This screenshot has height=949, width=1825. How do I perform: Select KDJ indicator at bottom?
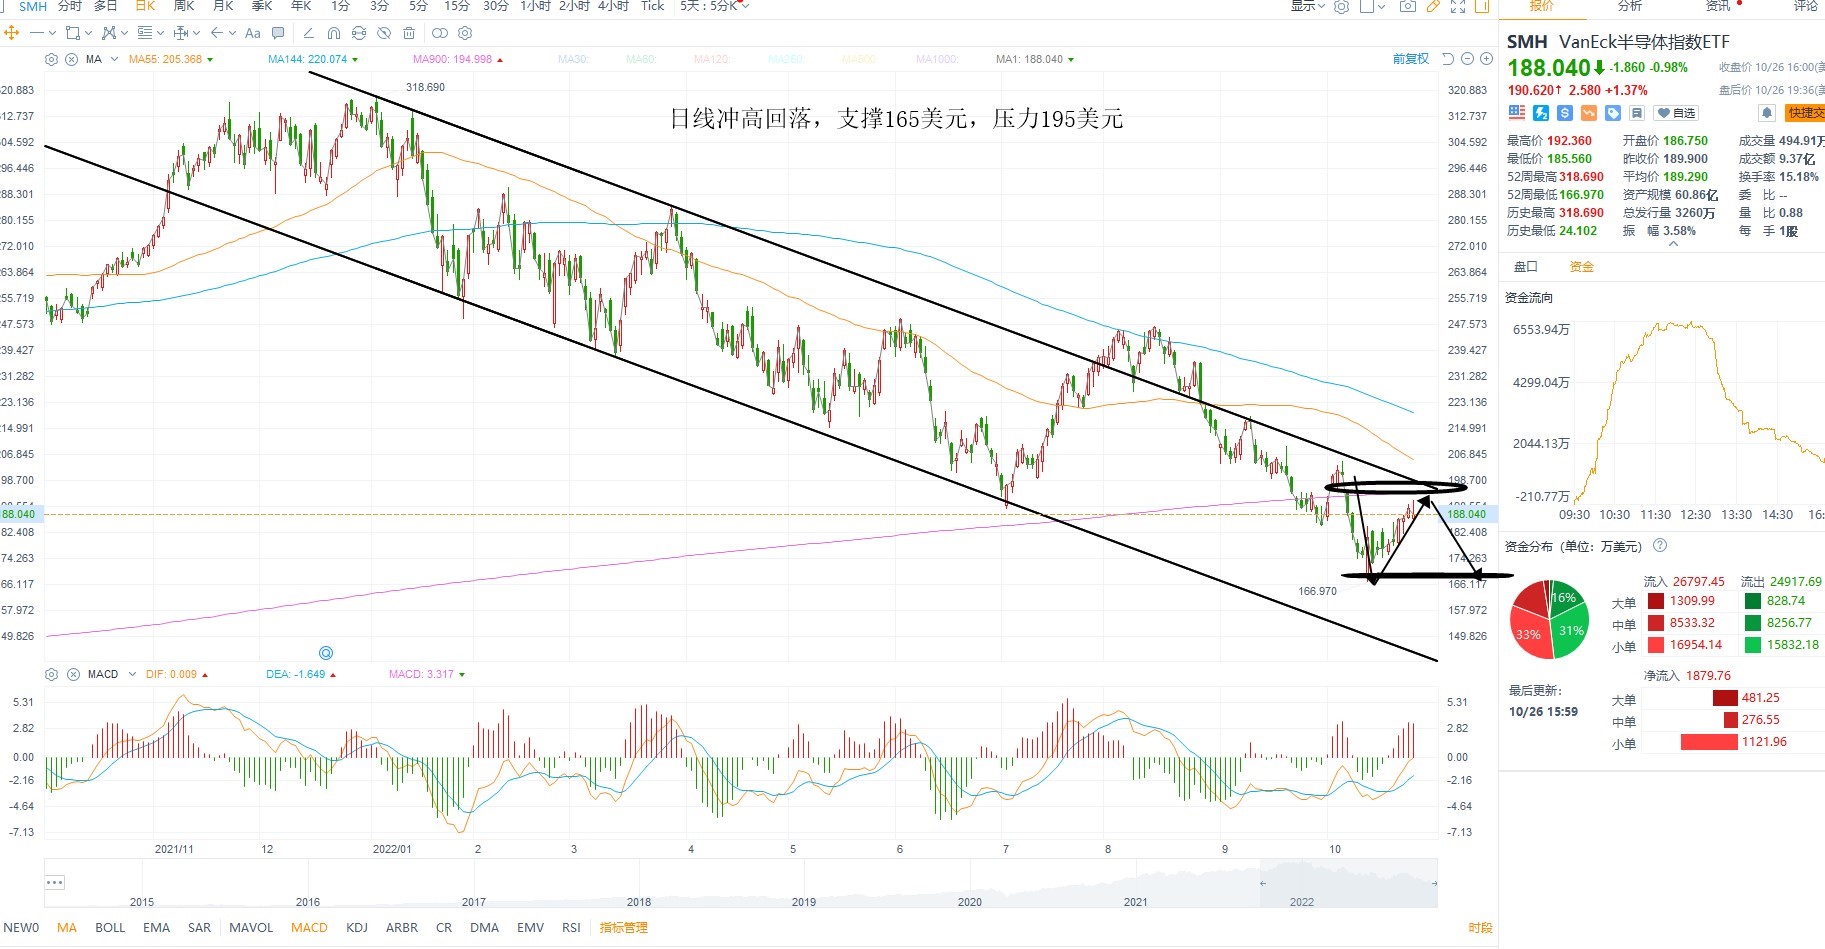click(x=357, y=927)
